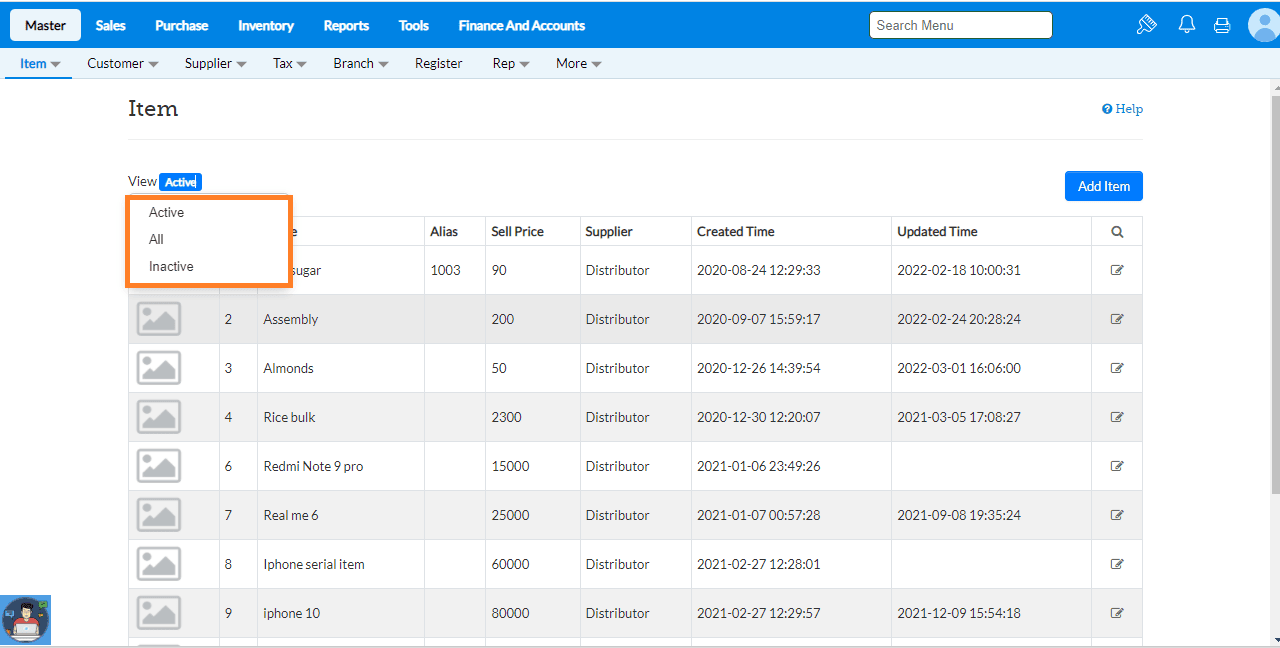Viewport: 1280px width, 648px height.
Task: Switch to the Inventory tab
Action: pyautogui.click(x=266, y=25)
